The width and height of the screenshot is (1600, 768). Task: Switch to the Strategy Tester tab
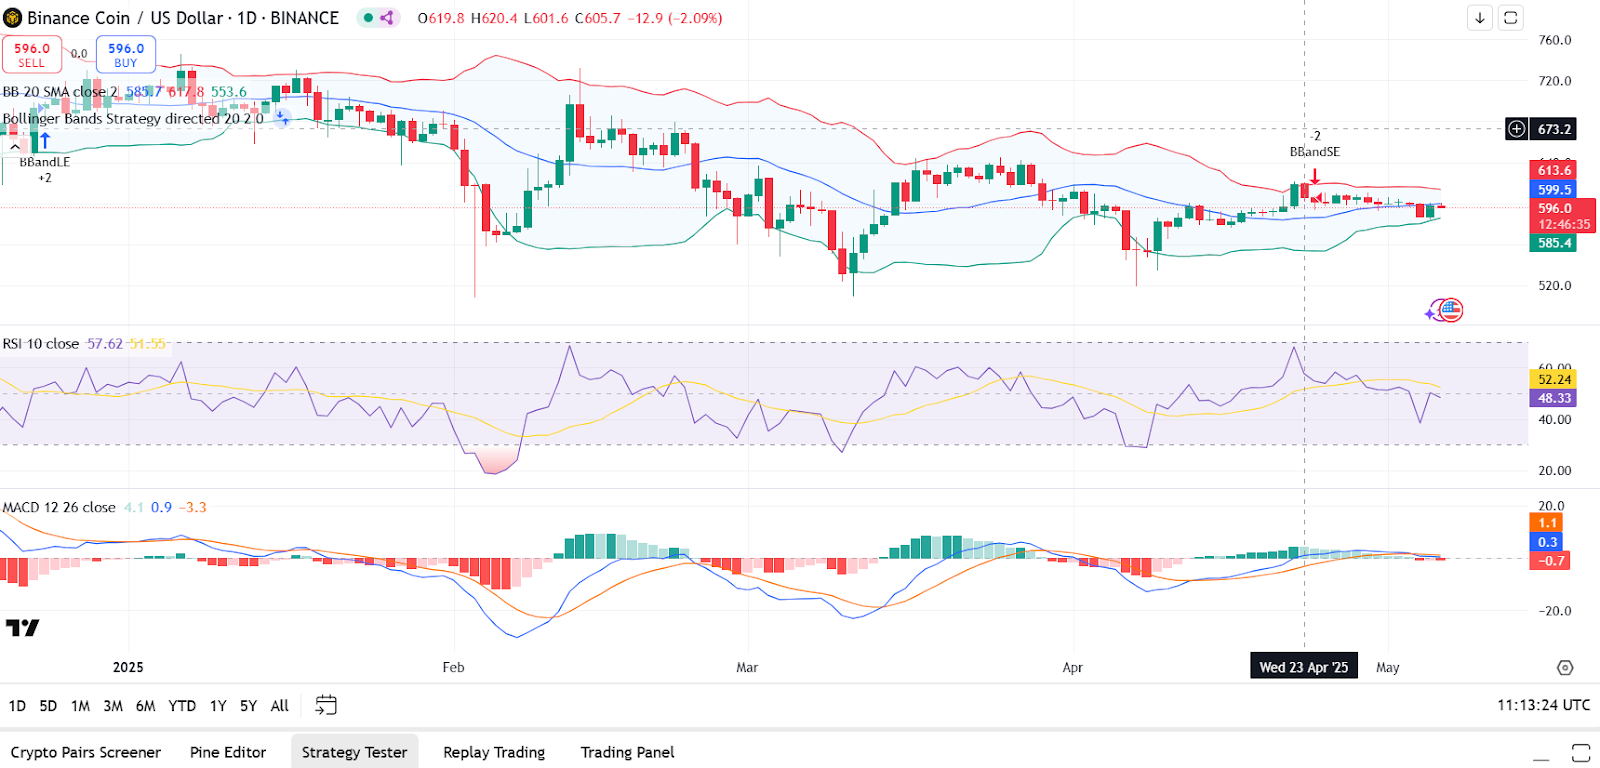click(355, 753)
